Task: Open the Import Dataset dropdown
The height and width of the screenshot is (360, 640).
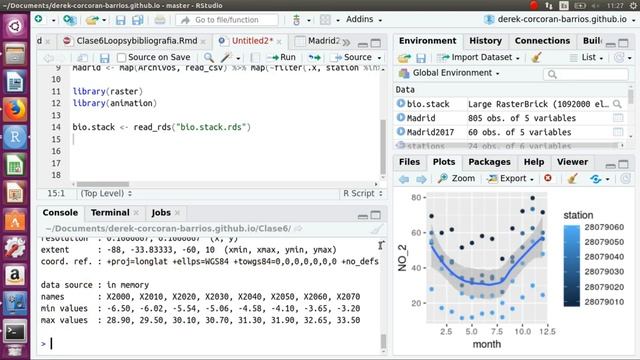Action: click(x=478, y=58)
